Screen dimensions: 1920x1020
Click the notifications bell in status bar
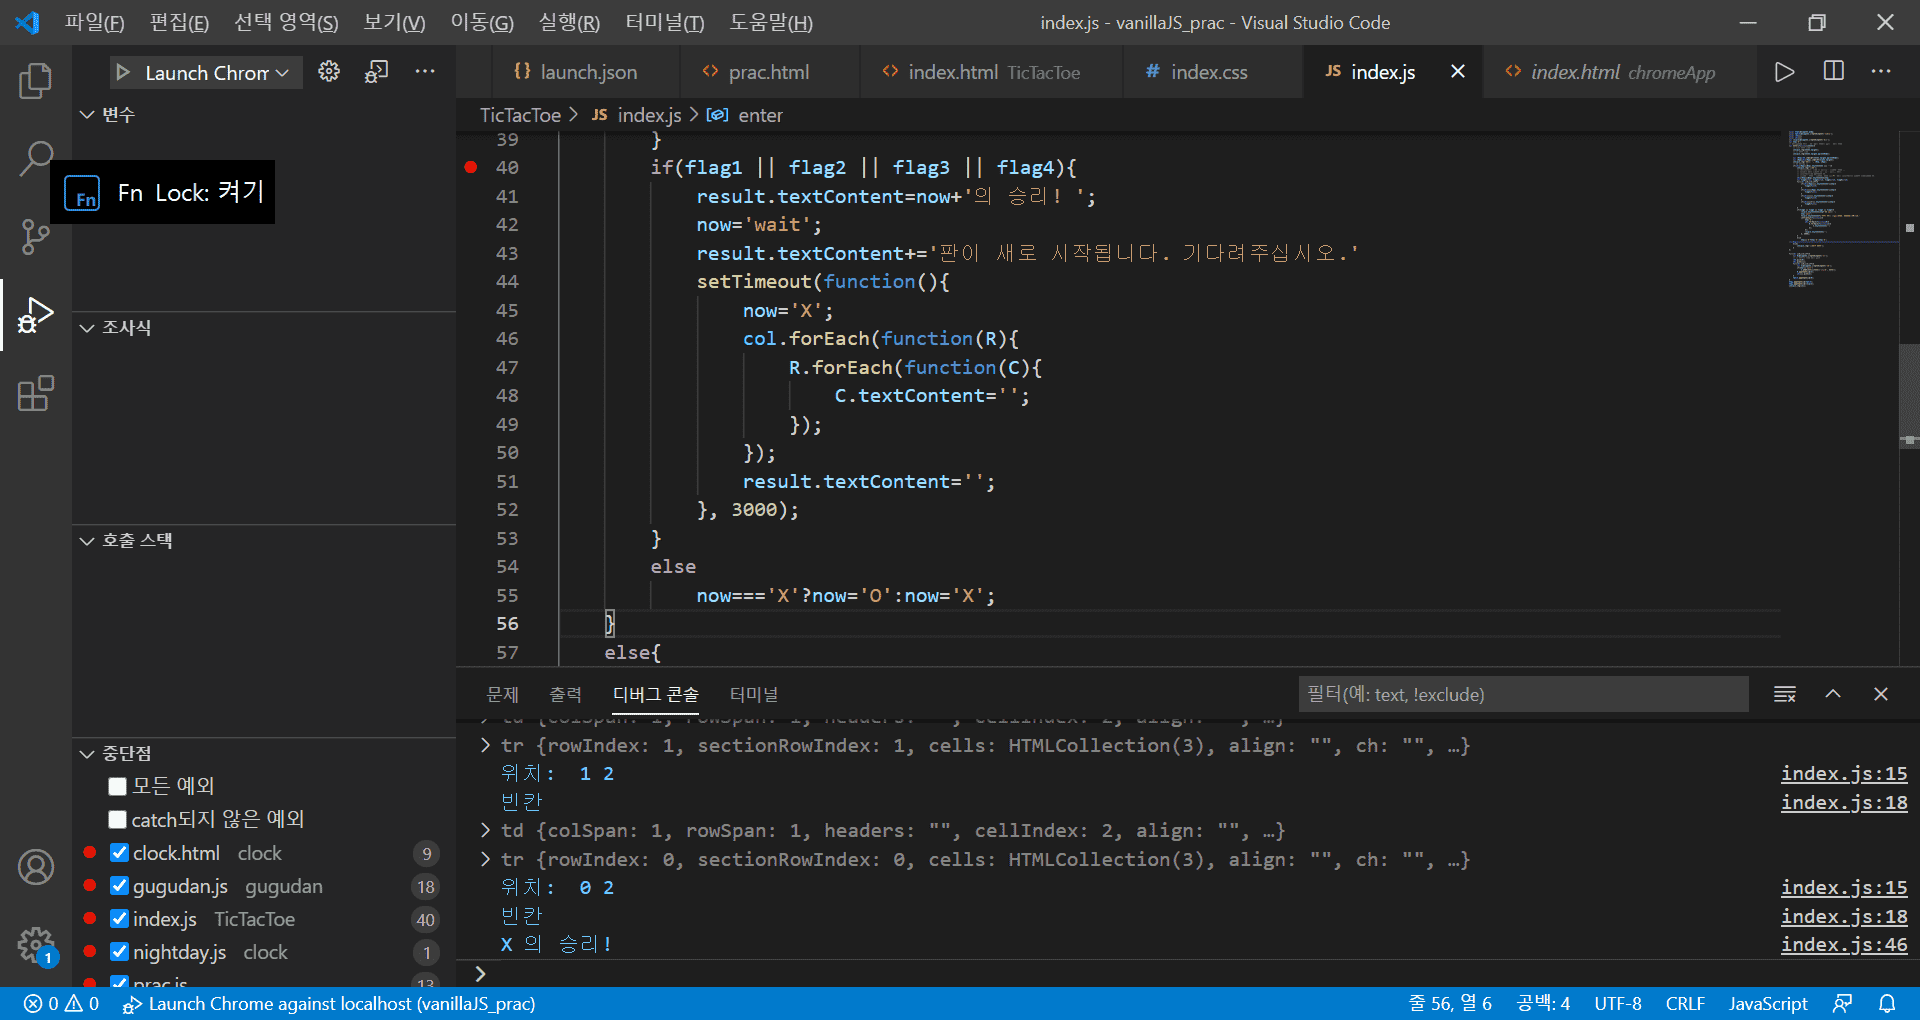pyautogui.click(x=1887, y=1003)
